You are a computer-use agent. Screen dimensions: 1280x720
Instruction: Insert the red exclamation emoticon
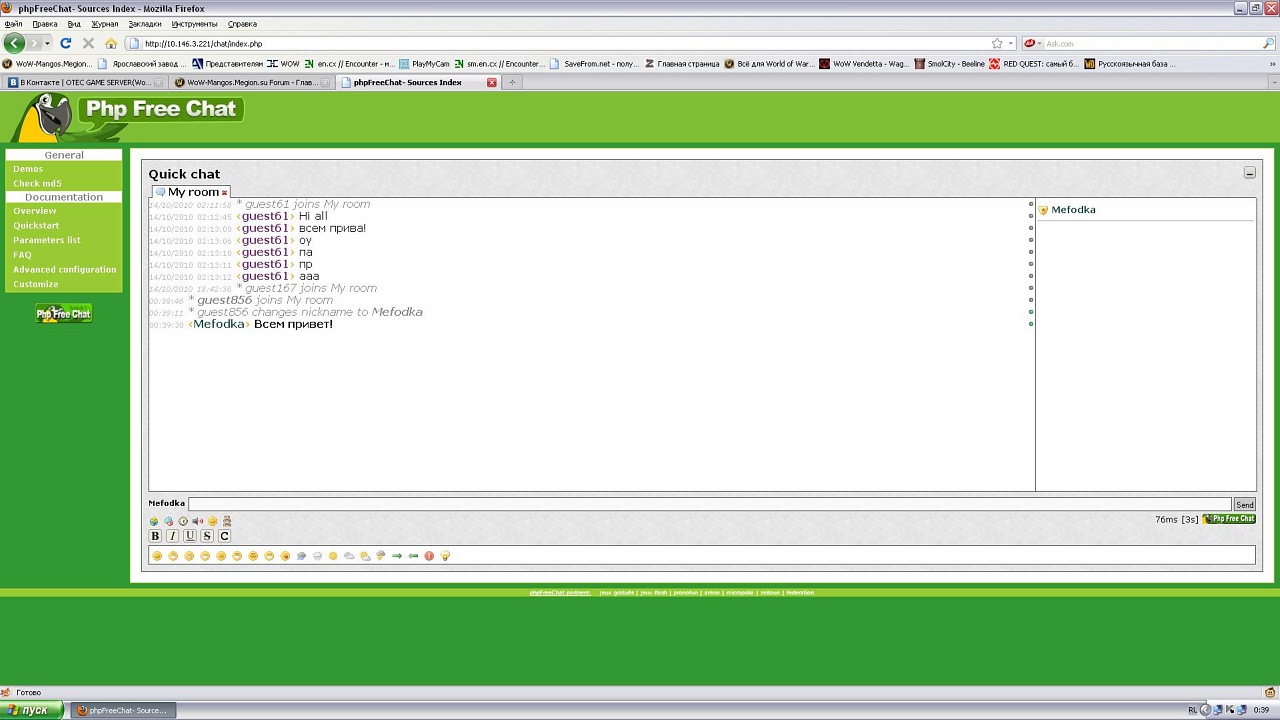click(x=429, y=556)
